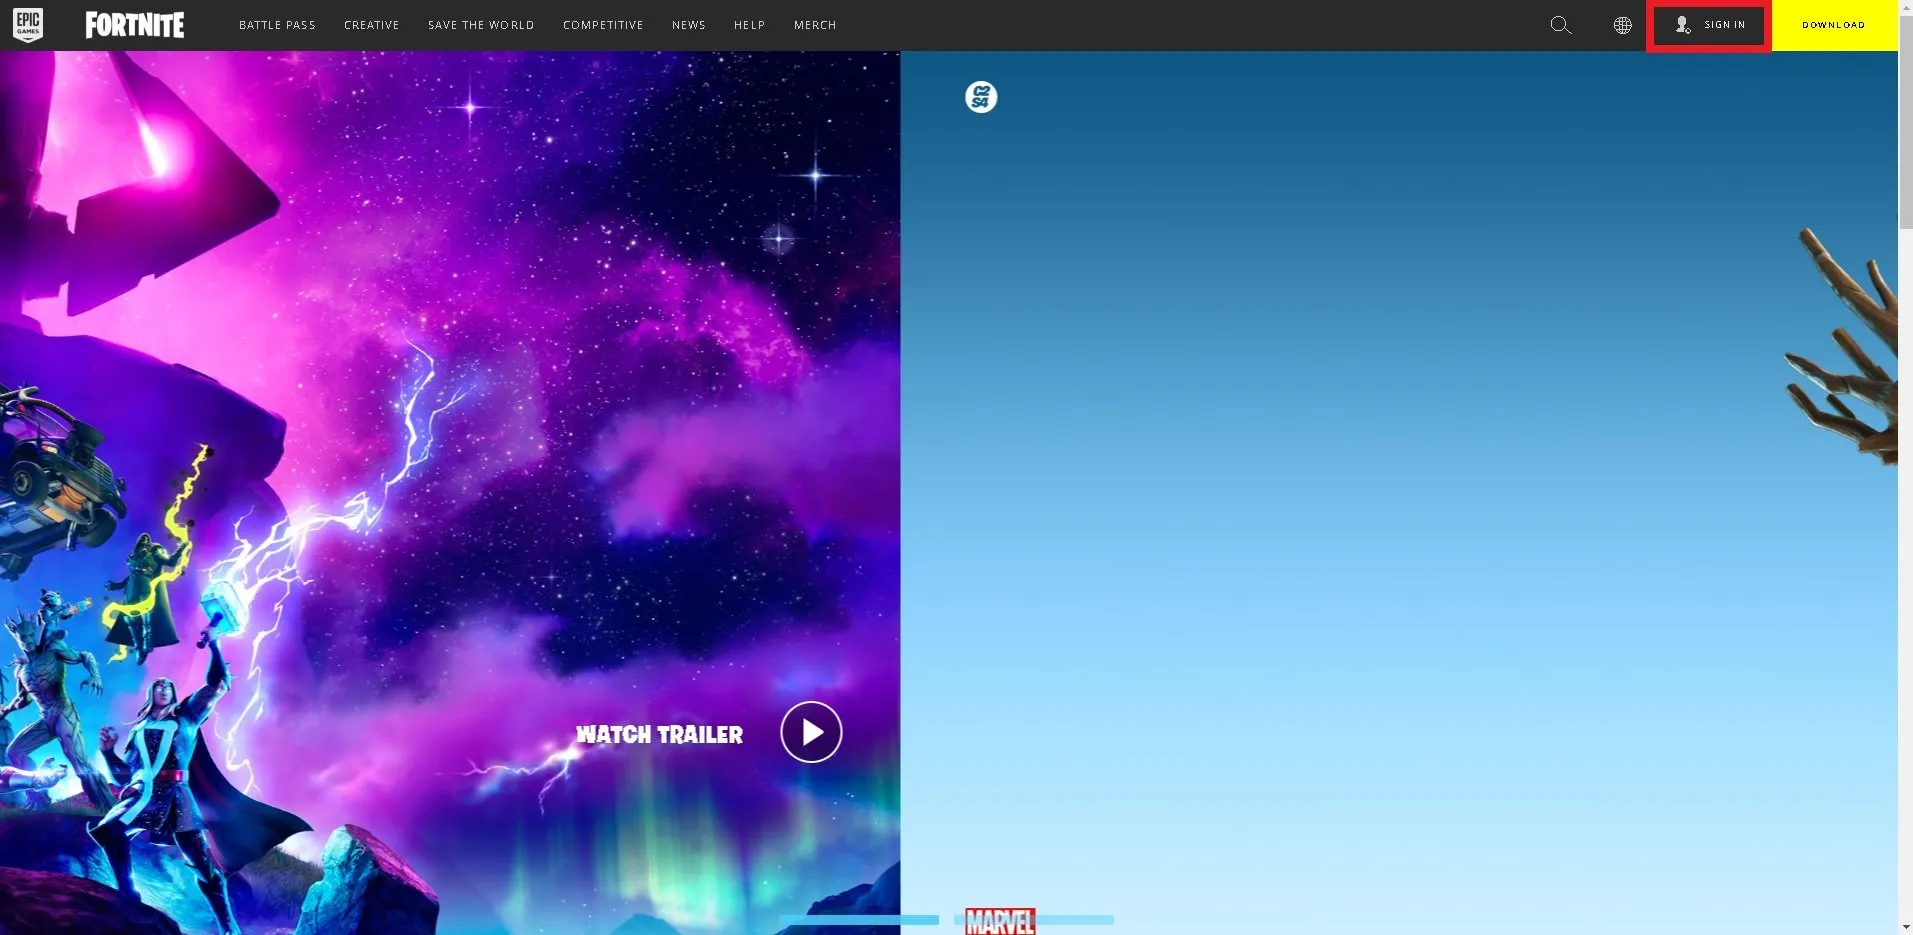
Task: Click the Fortnite logo in header
Action: tap(135, 25)
